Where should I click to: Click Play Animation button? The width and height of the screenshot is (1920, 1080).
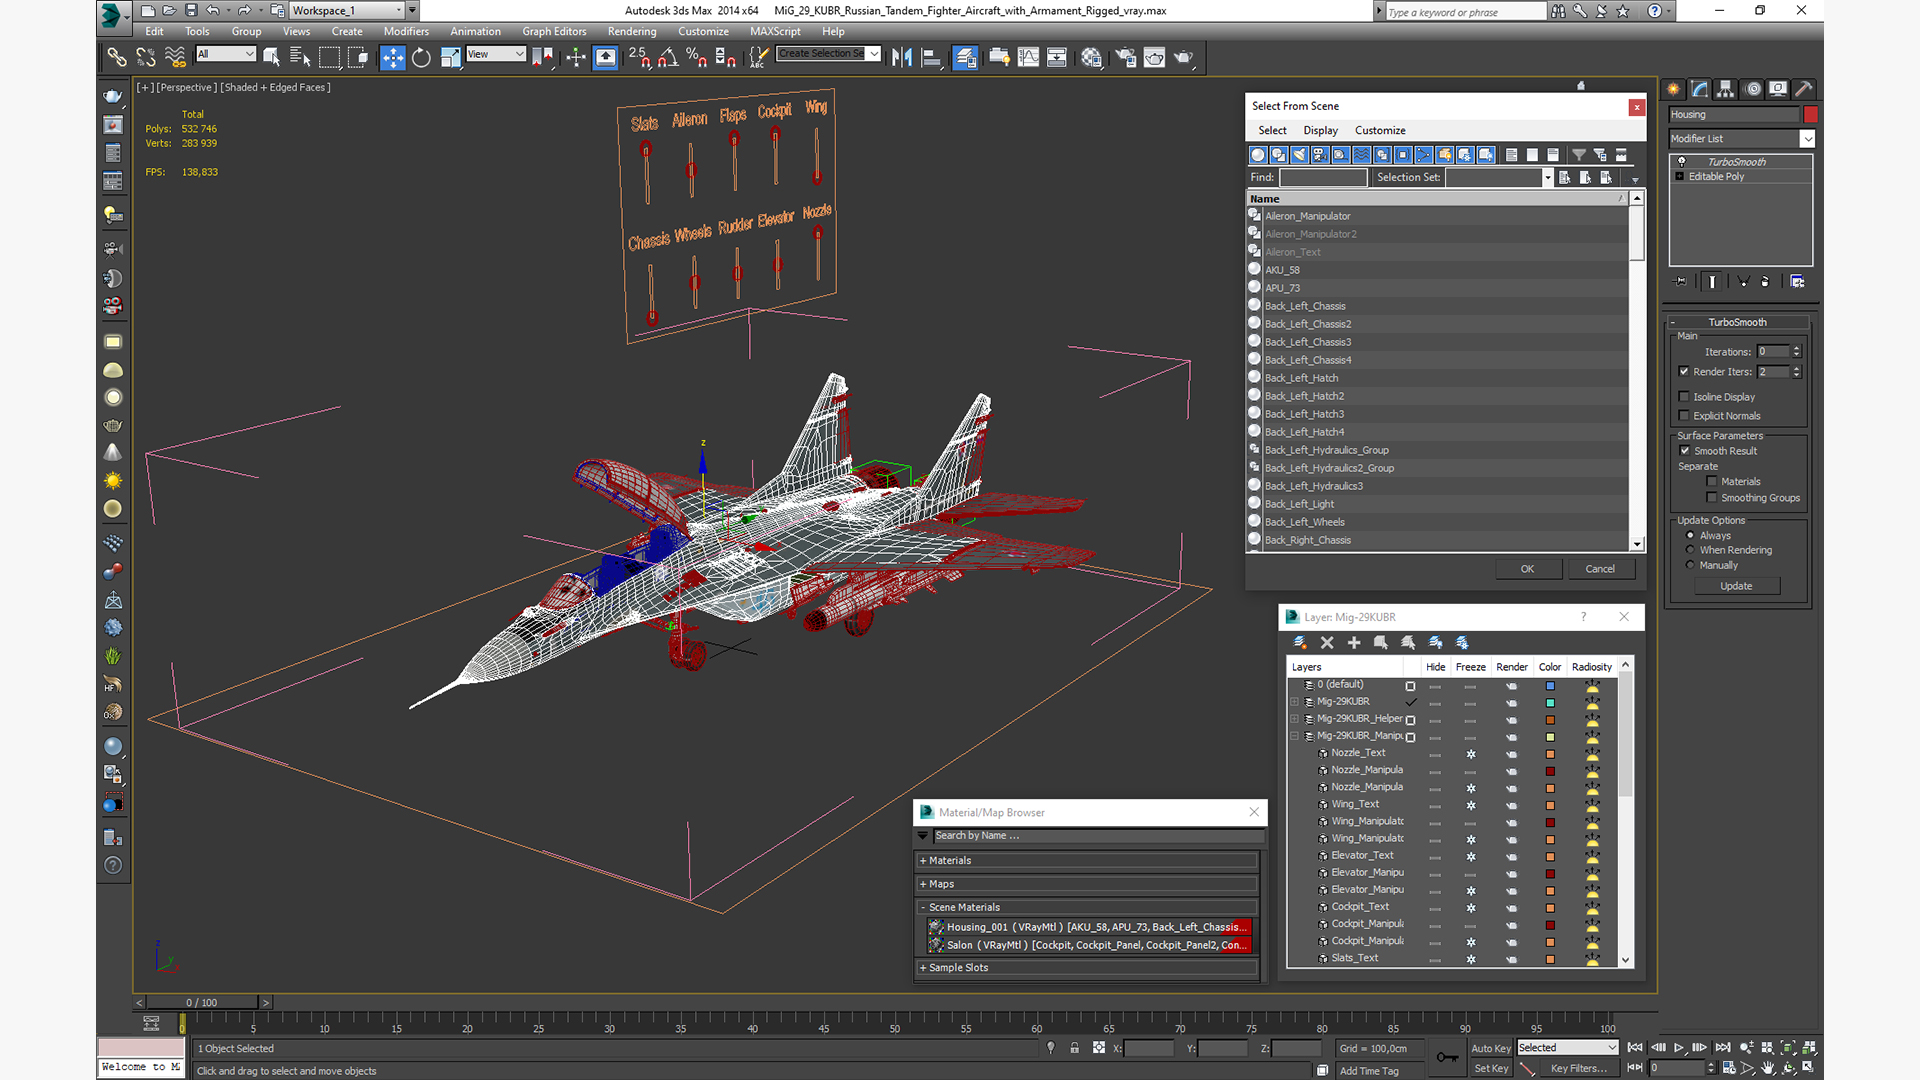tap(1679, 1048)
